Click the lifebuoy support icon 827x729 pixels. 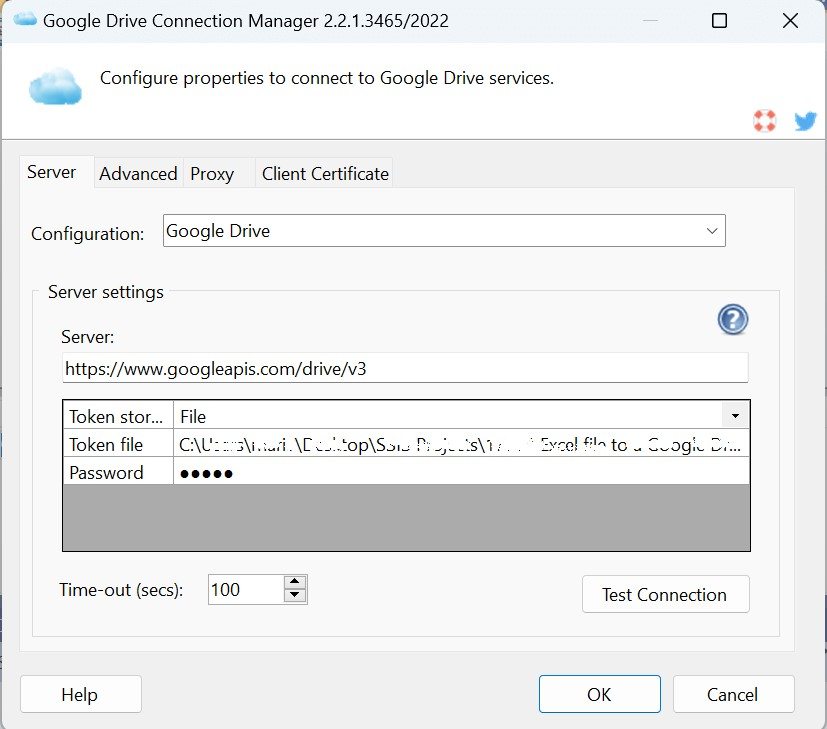tap(764, 120)
